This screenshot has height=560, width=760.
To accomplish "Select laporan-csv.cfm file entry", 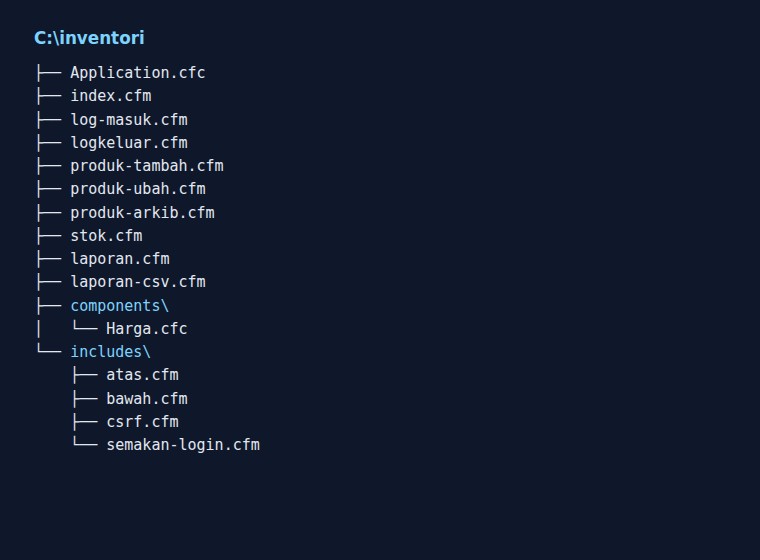I will [x=138, y=282].
